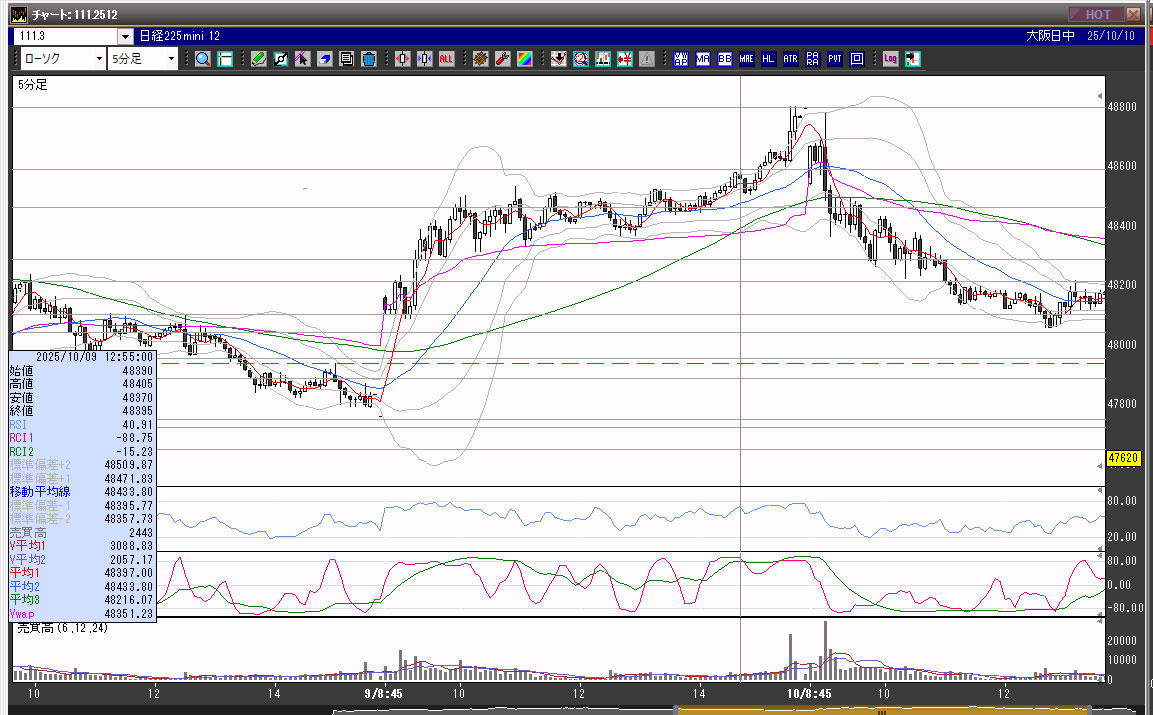The height and width of the screenshot is (715, 1153).
Task: Click the HOT button in title bar
Action: coord(1096,14)
